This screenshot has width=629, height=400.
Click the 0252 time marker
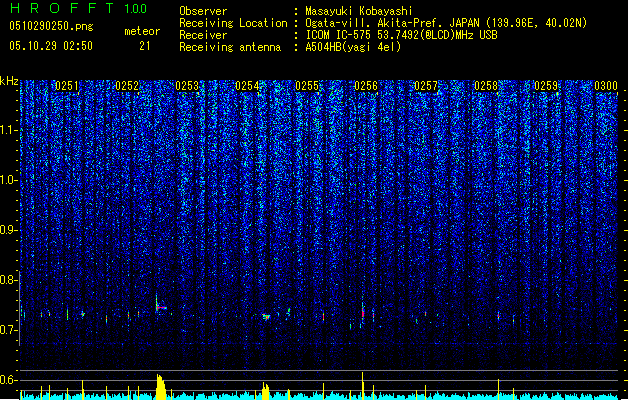point(127,86)
